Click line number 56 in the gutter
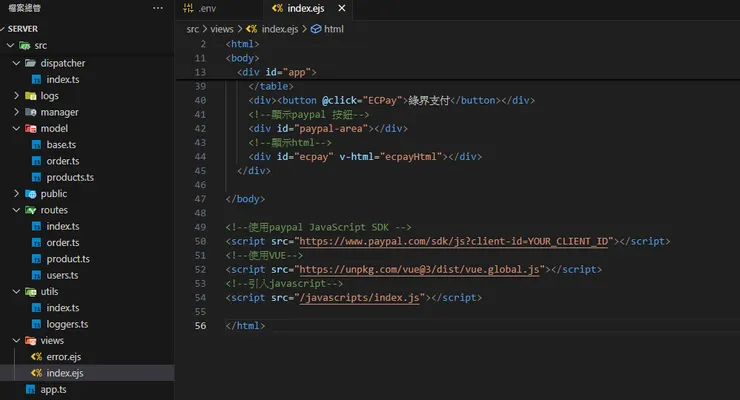Viewport: 740px width, 400px height. coord(201,326)
